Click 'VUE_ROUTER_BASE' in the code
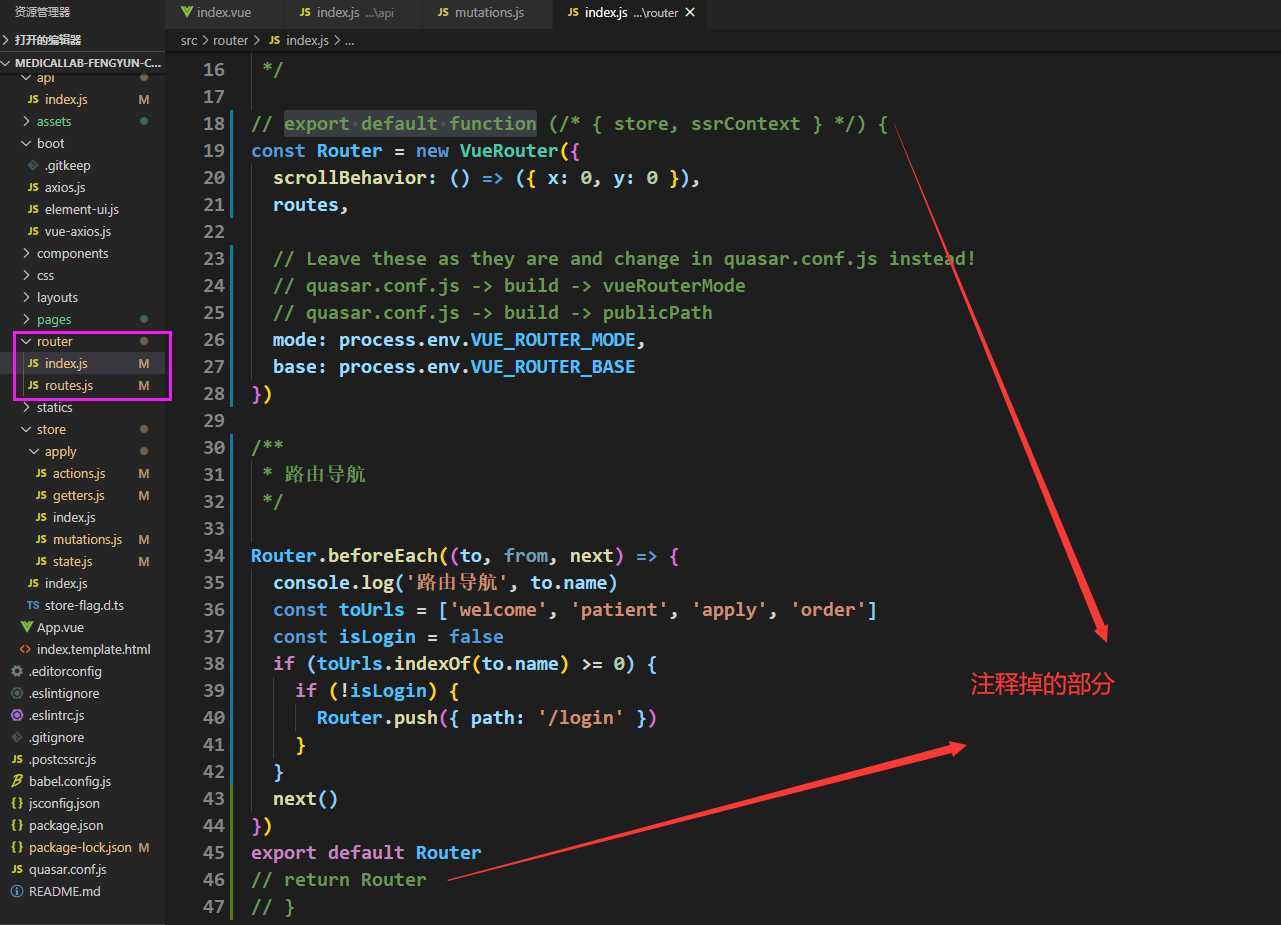1281x925 pixels. (x=553, y=366)
